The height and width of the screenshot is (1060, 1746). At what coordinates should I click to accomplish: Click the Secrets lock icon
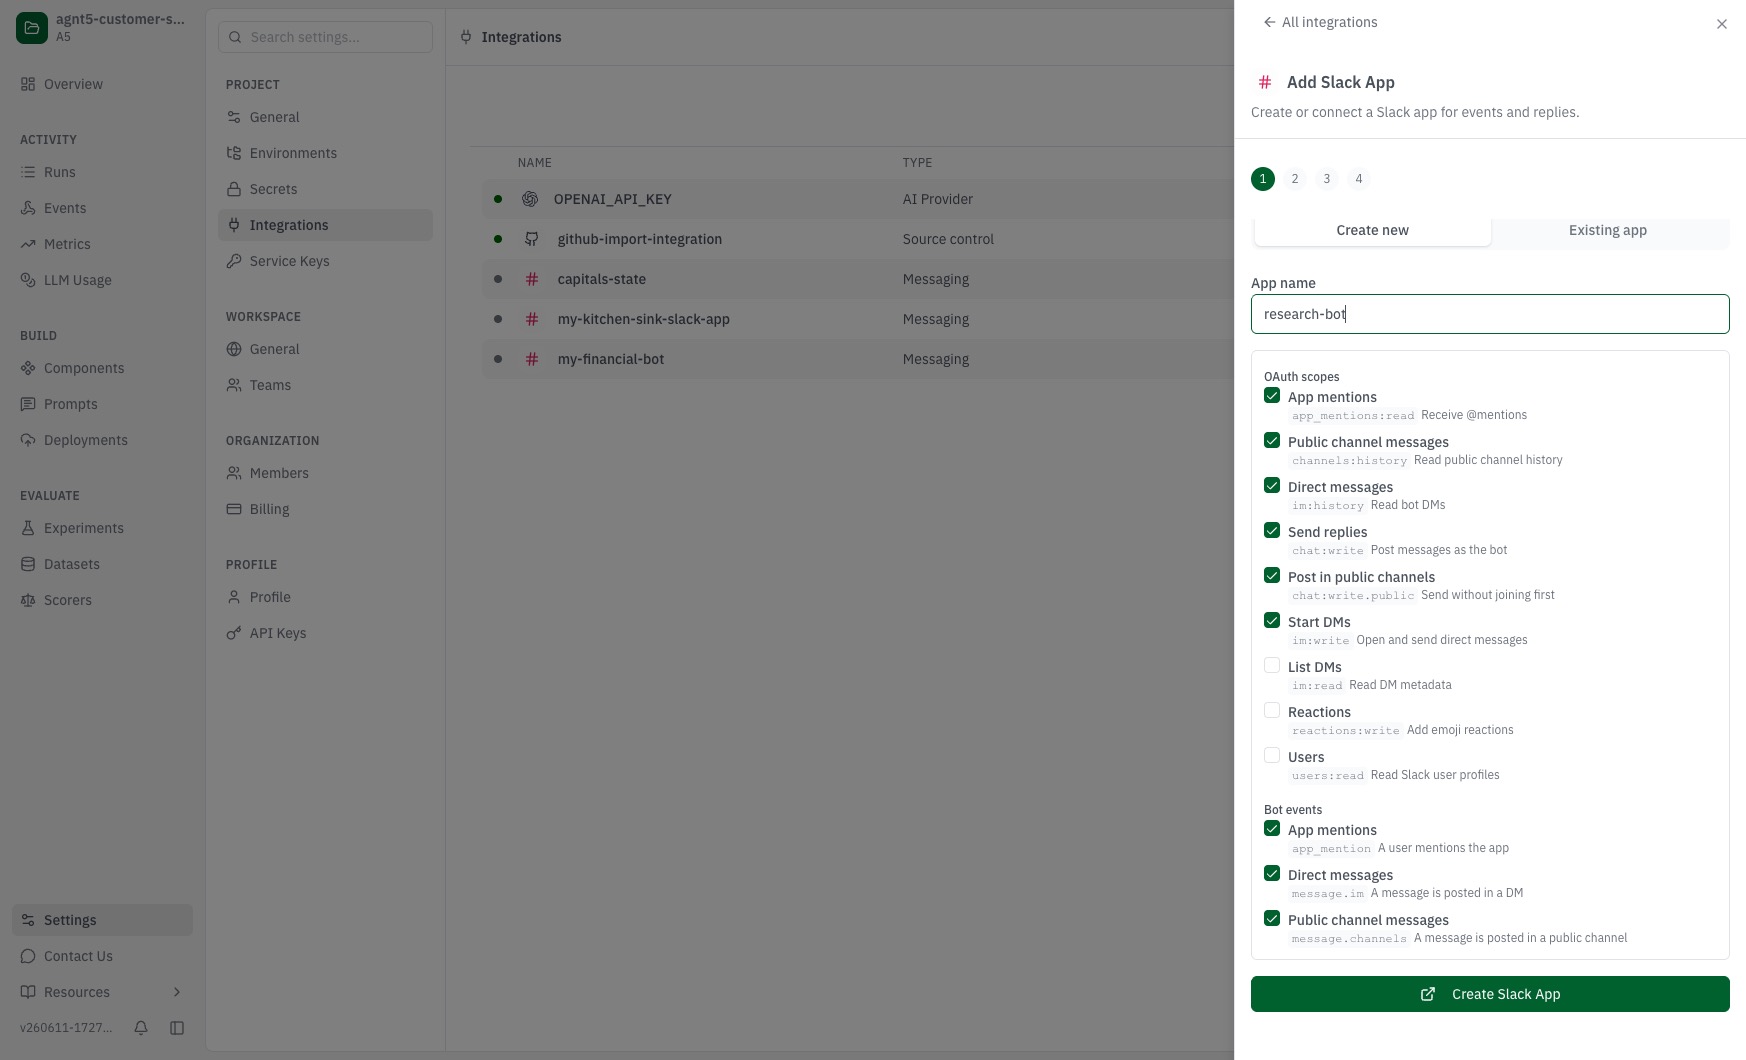(234, 189)
